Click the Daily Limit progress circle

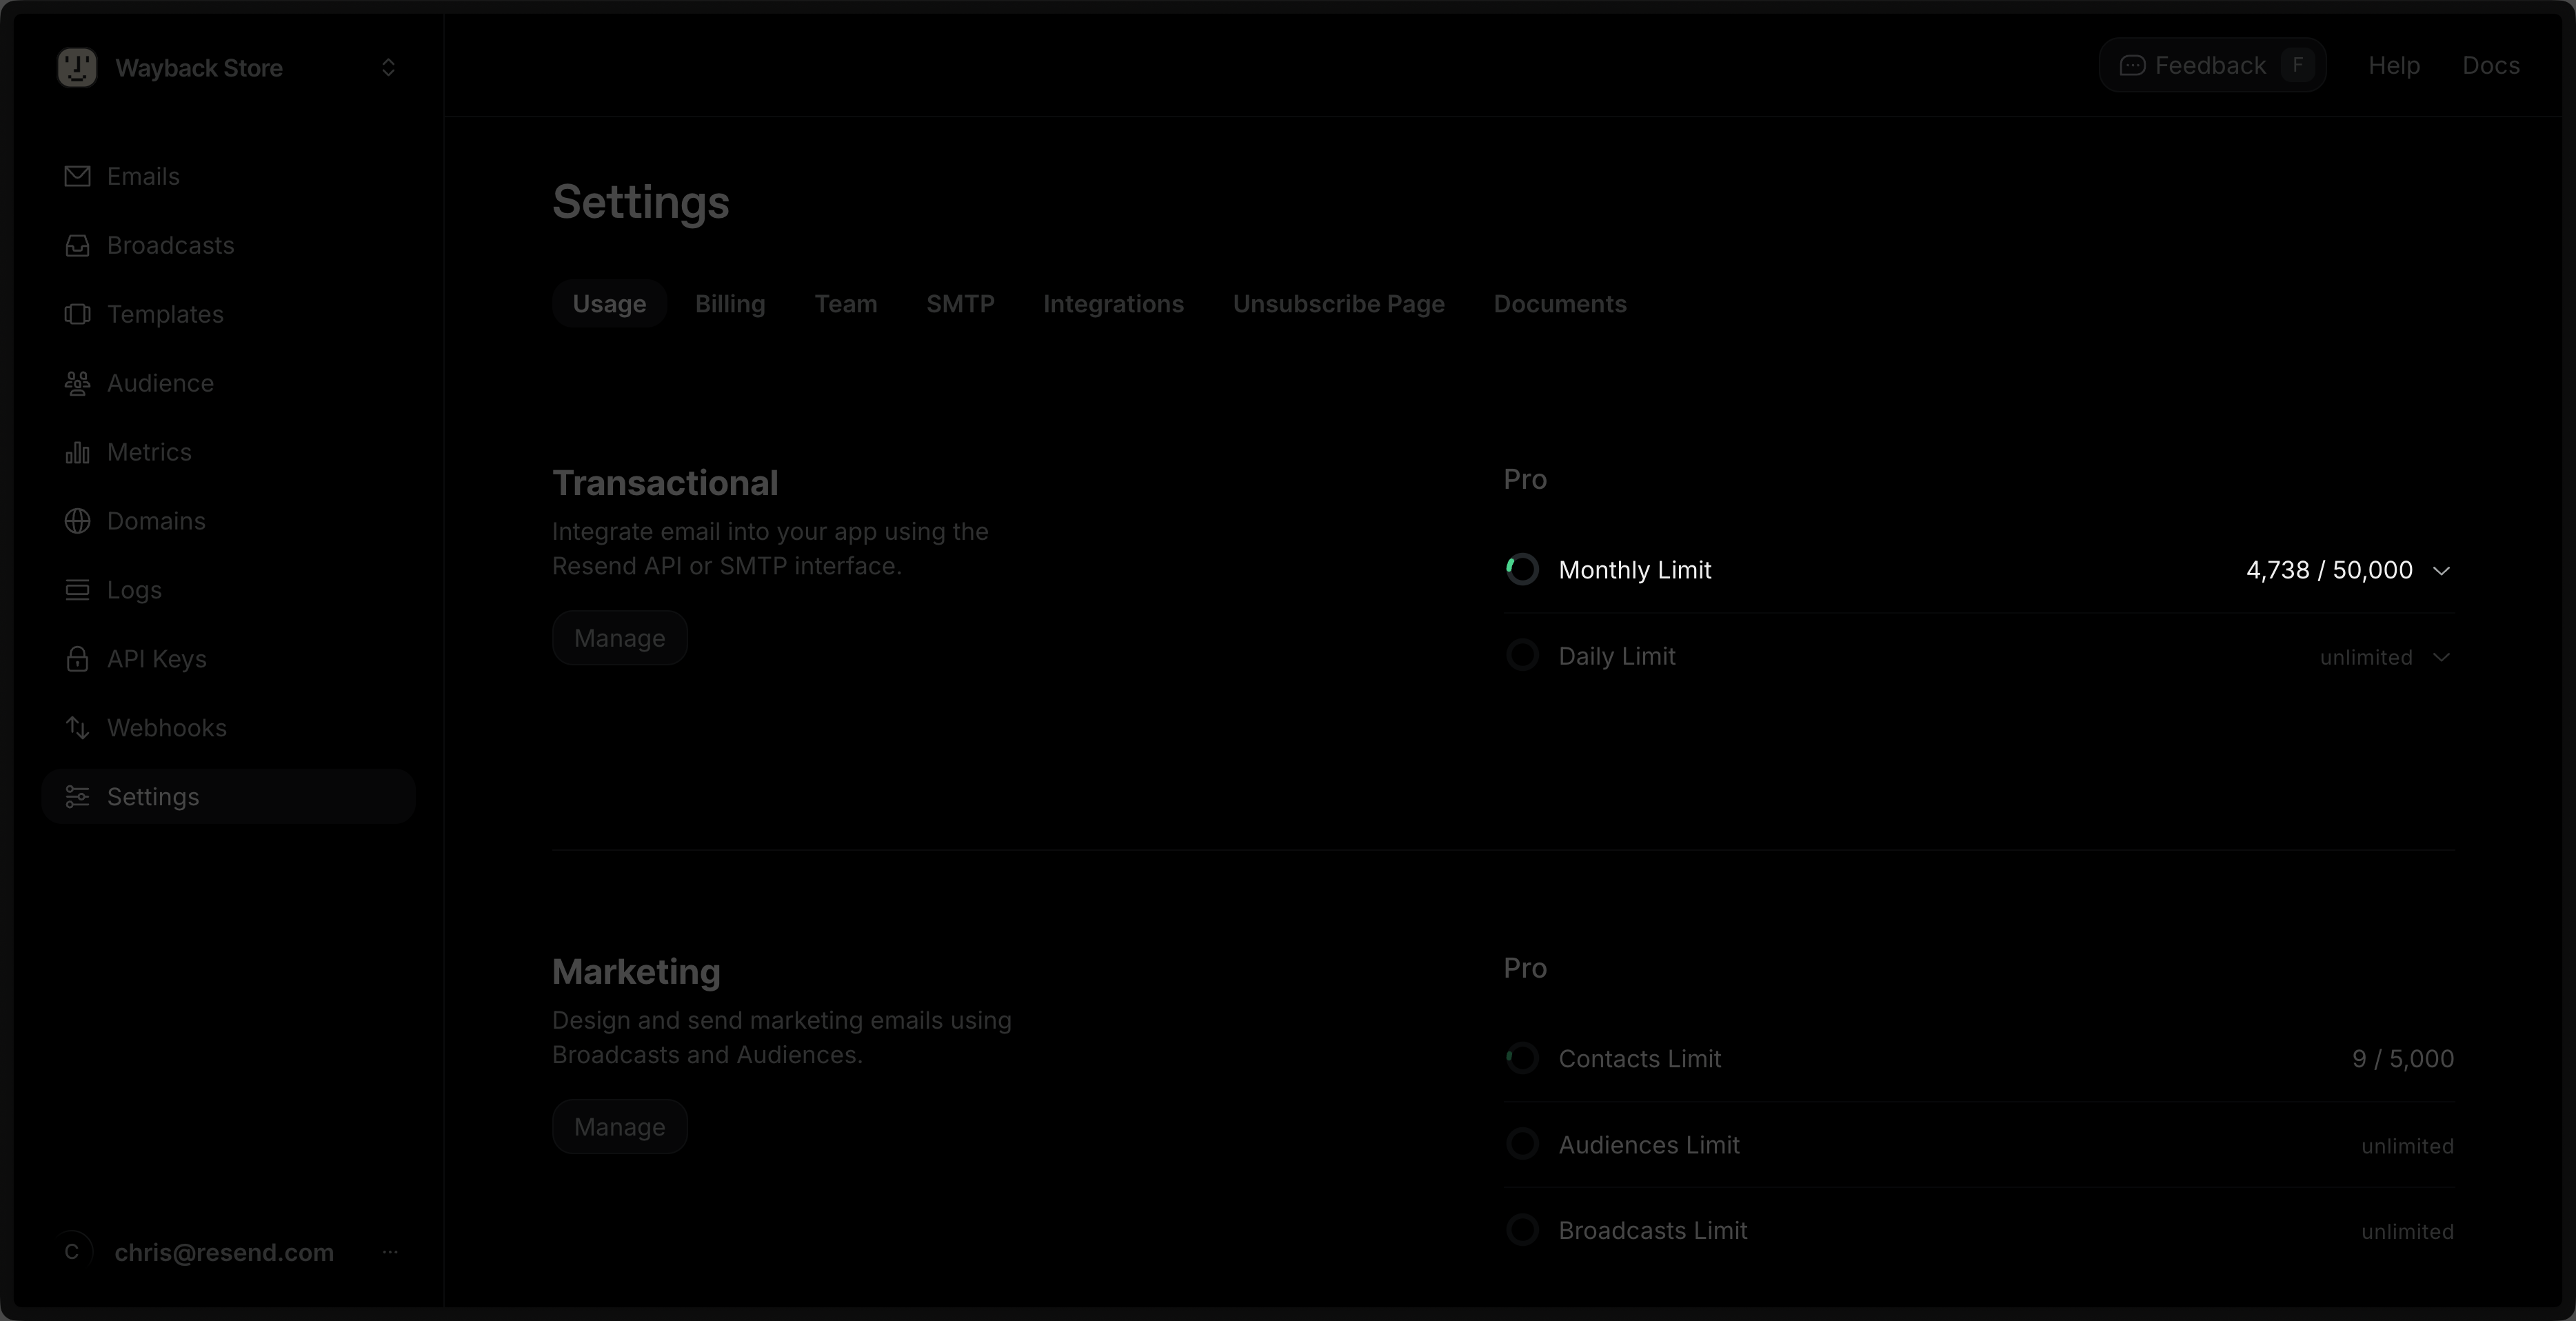(x=1521, y=655)
